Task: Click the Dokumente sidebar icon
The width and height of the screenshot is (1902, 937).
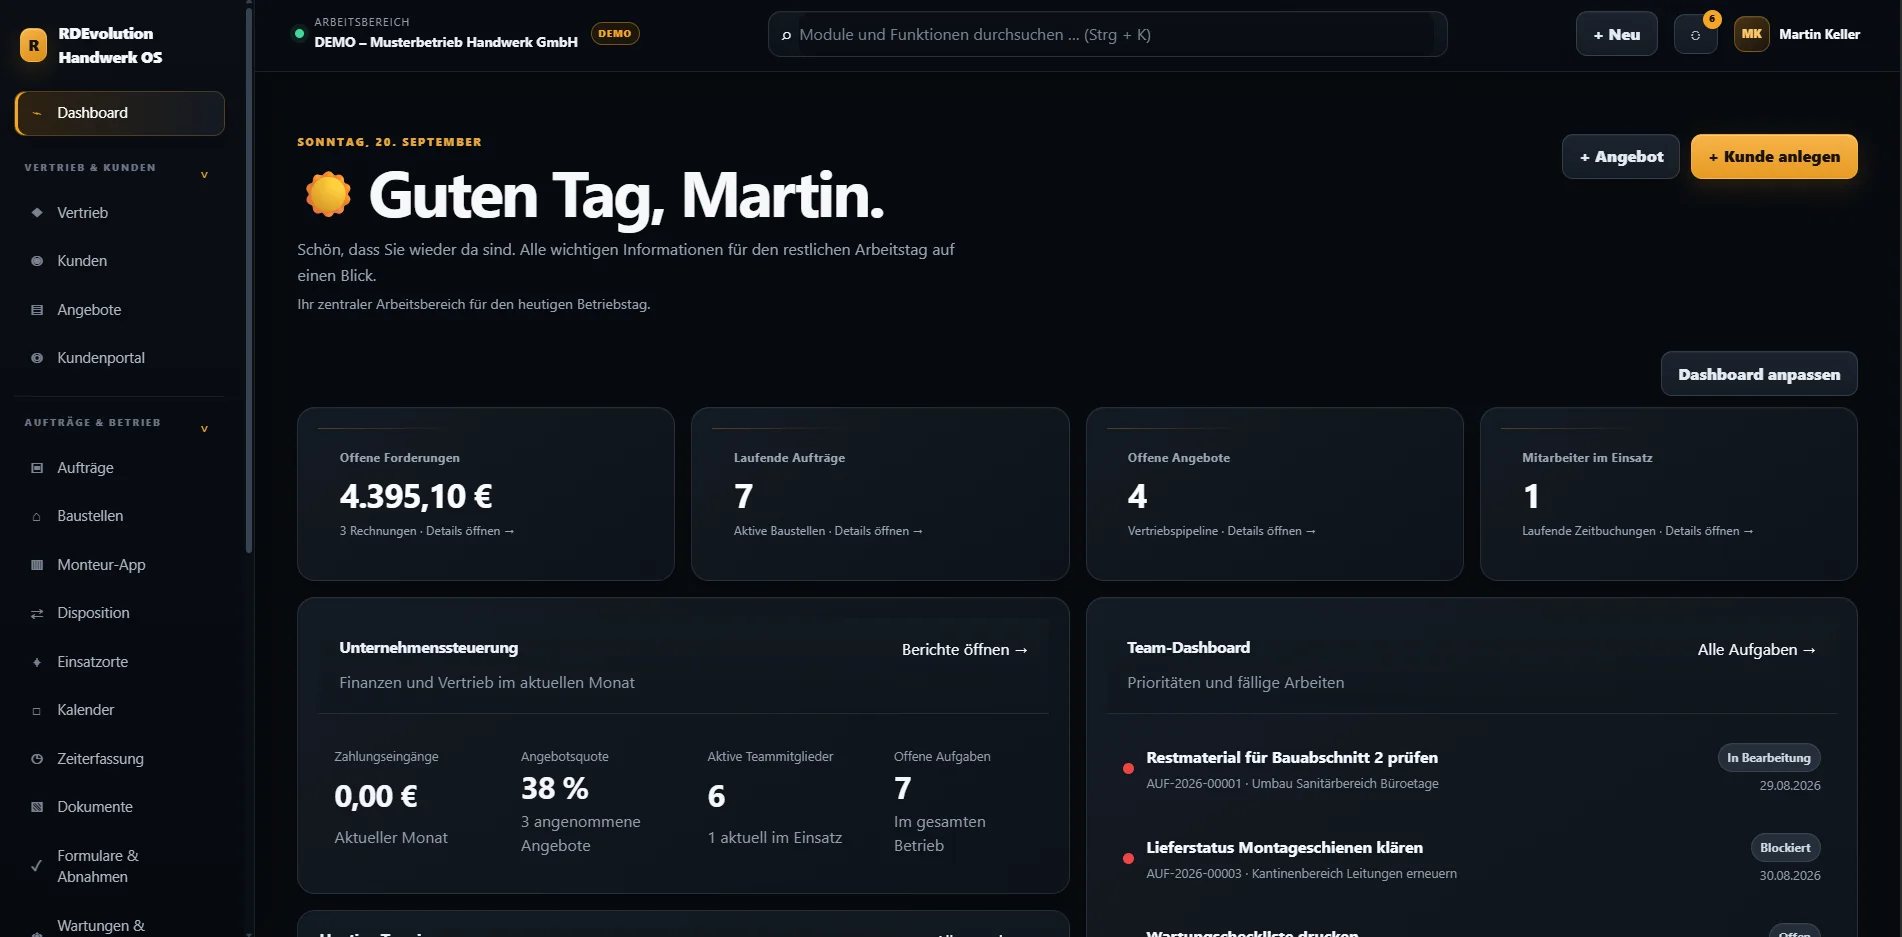Action: click(37, 807)
